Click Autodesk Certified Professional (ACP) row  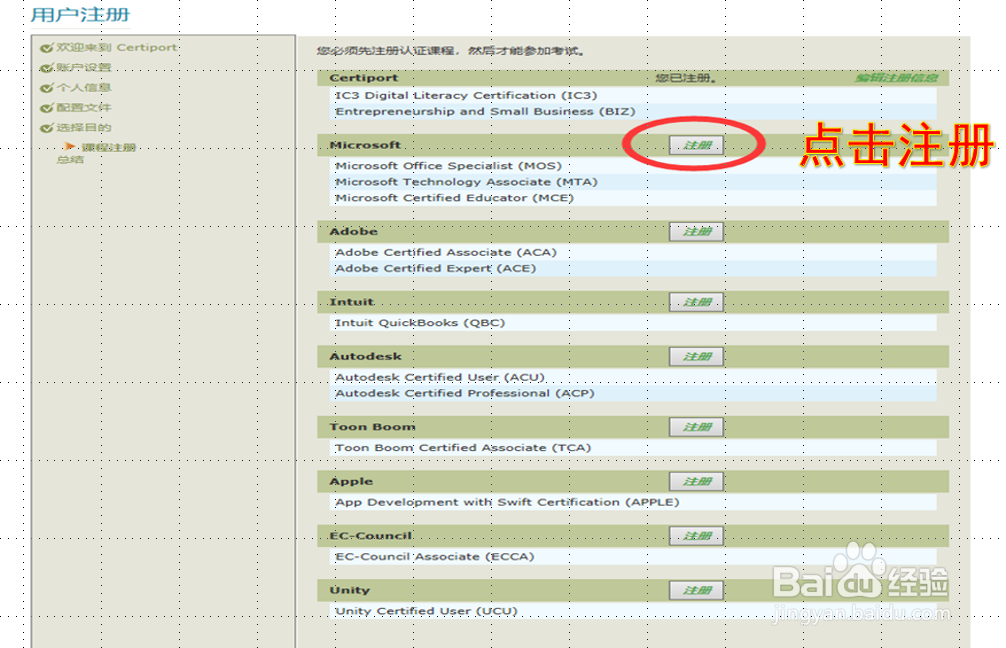[x=633, y=394]
